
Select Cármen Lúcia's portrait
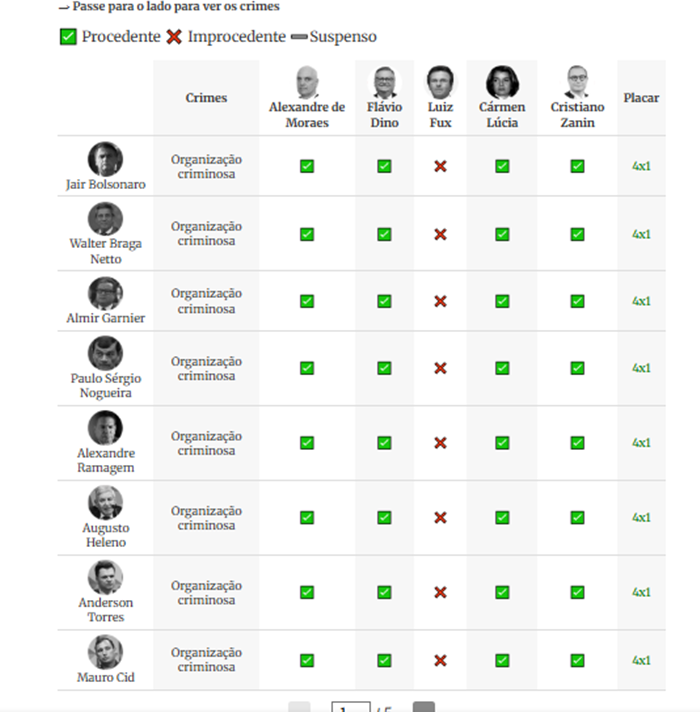tap(502, 82)
